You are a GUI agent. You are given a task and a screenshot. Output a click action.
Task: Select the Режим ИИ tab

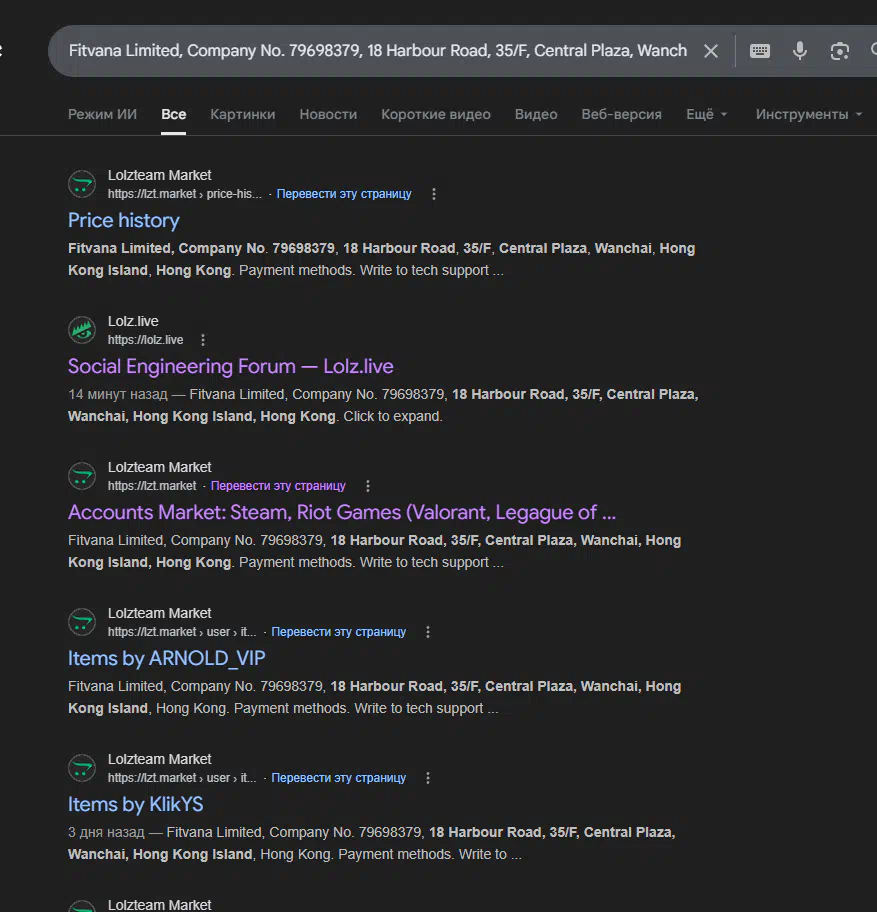tap(102, 114)
